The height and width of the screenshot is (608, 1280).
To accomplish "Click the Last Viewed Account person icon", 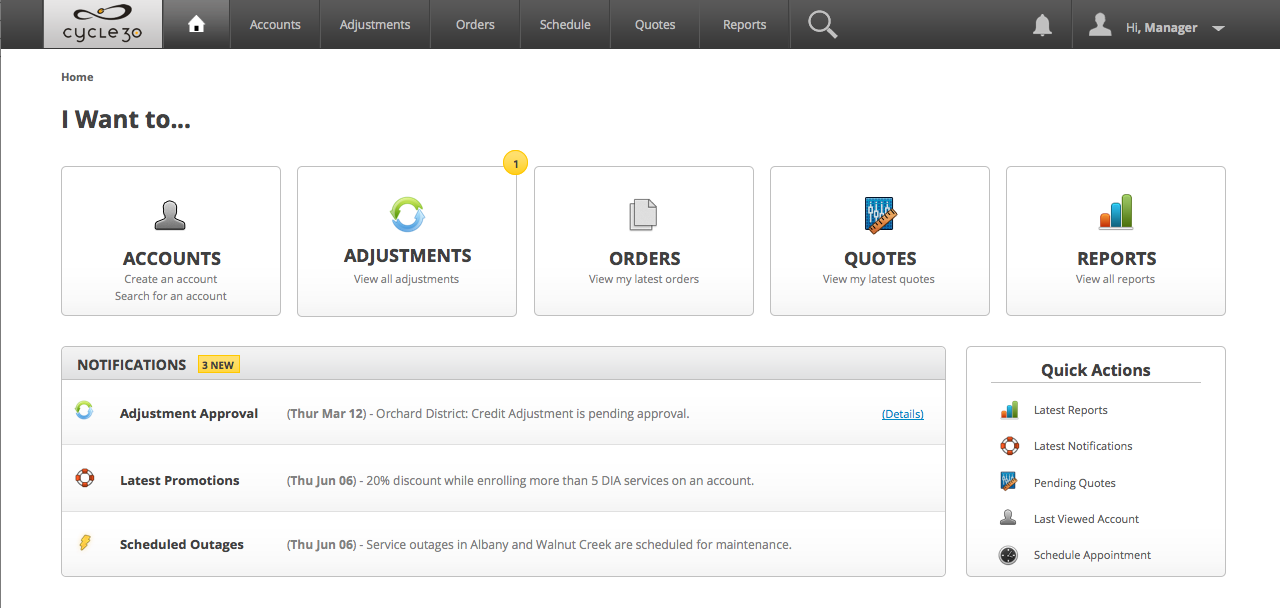I will tap(1009, 518).
